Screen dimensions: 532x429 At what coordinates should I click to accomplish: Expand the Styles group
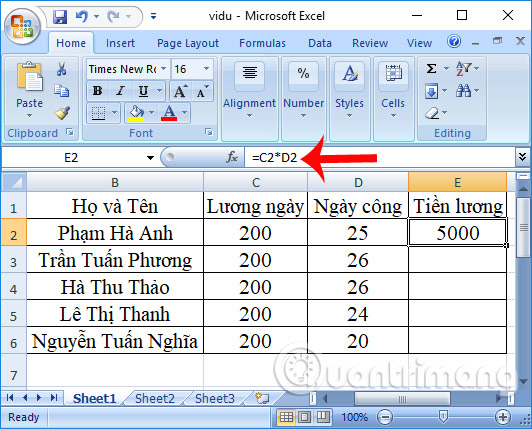click(x=349, y=98)
